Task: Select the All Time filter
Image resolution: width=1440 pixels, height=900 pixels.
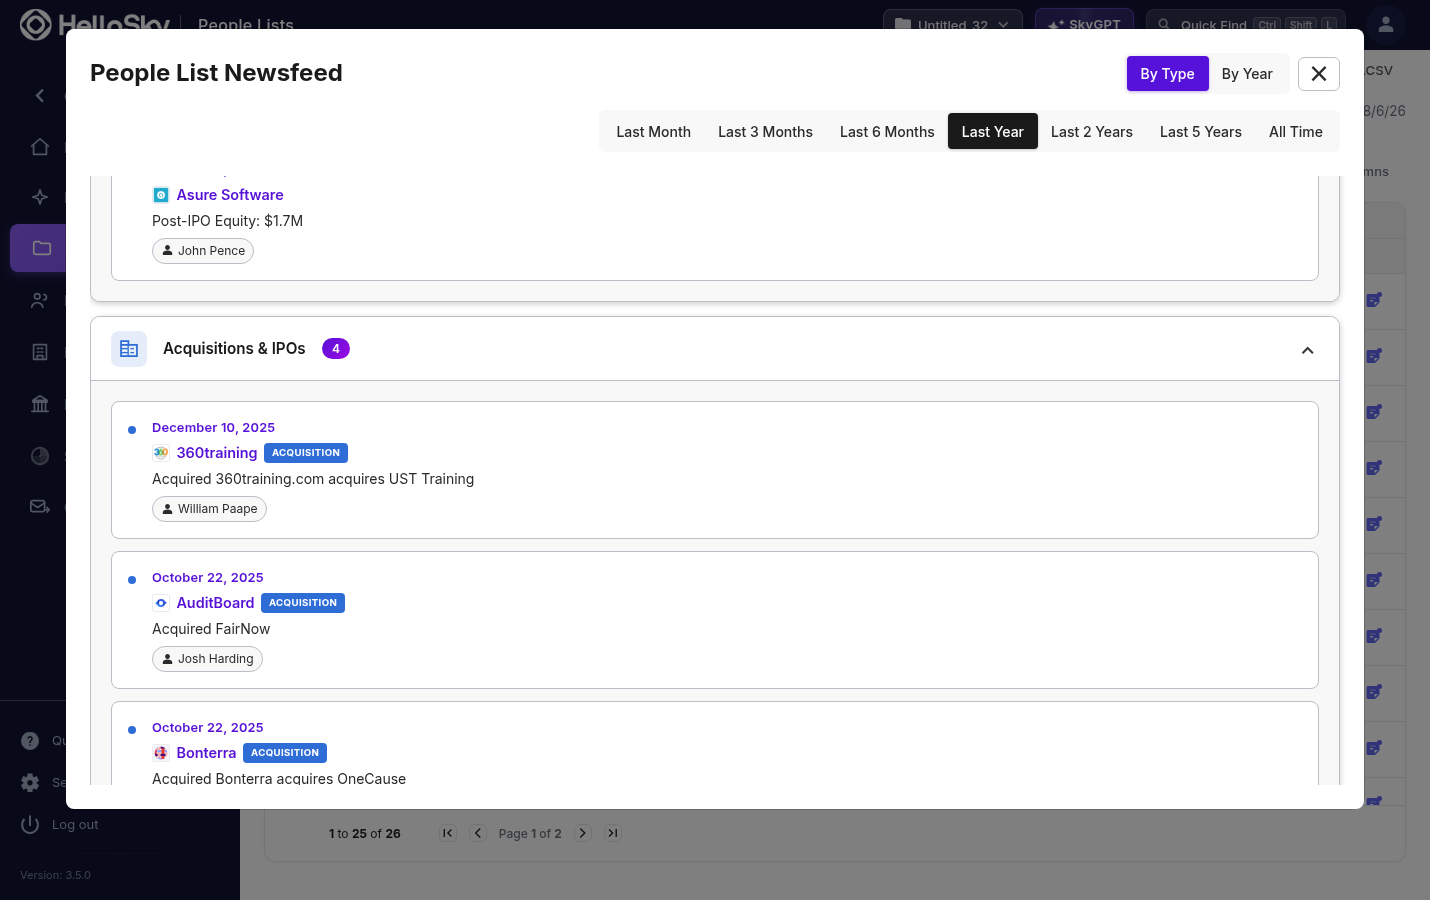Action: pos(1295,132)
